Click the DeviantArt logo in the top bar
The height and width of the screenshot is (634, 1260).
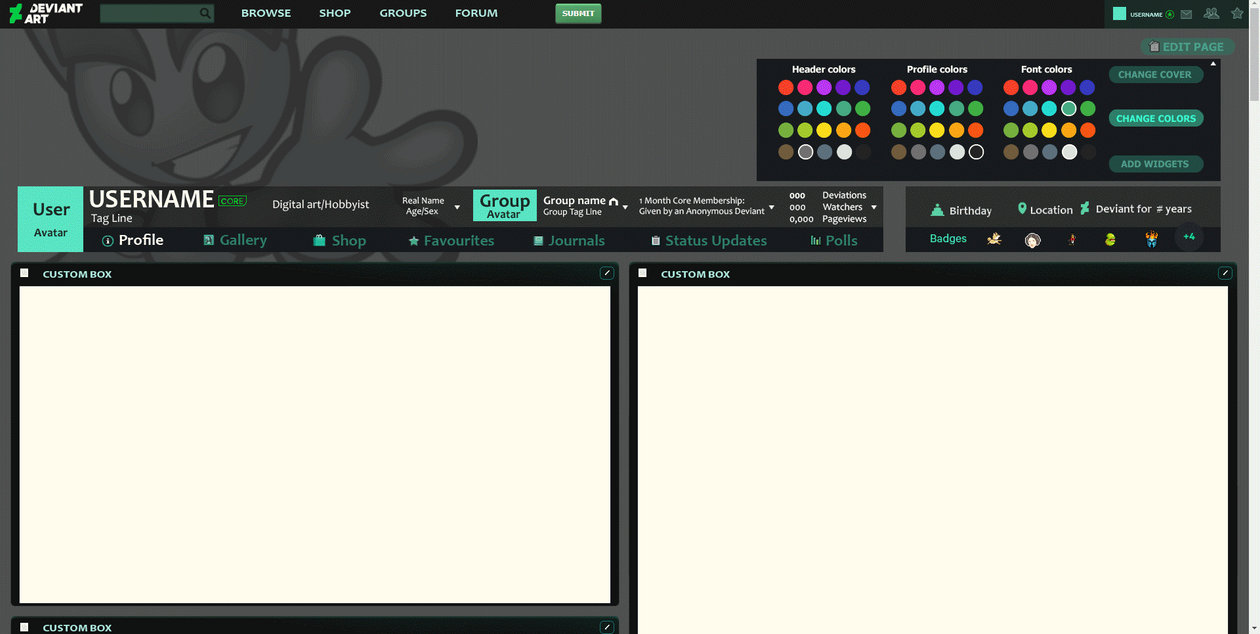tap(45, 13)
